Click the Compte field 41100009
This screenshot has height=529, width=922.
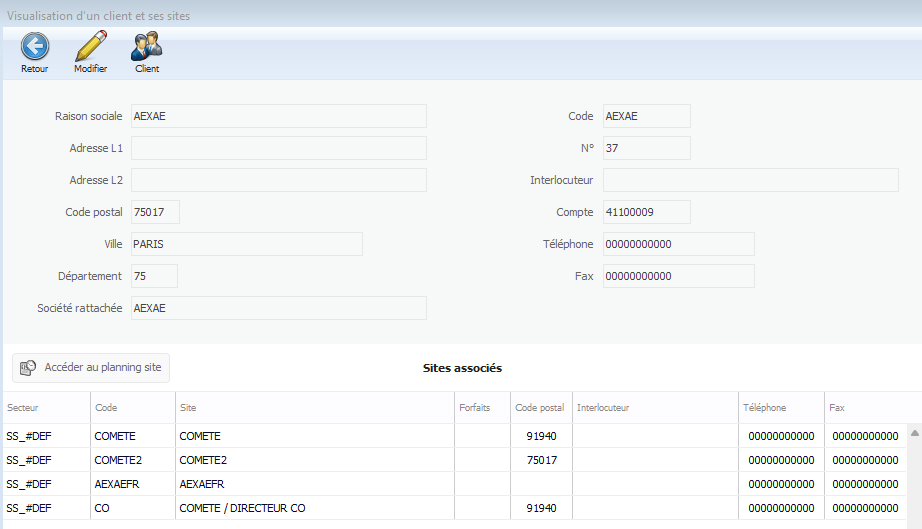pyautogui.click(x=646, y=212)
